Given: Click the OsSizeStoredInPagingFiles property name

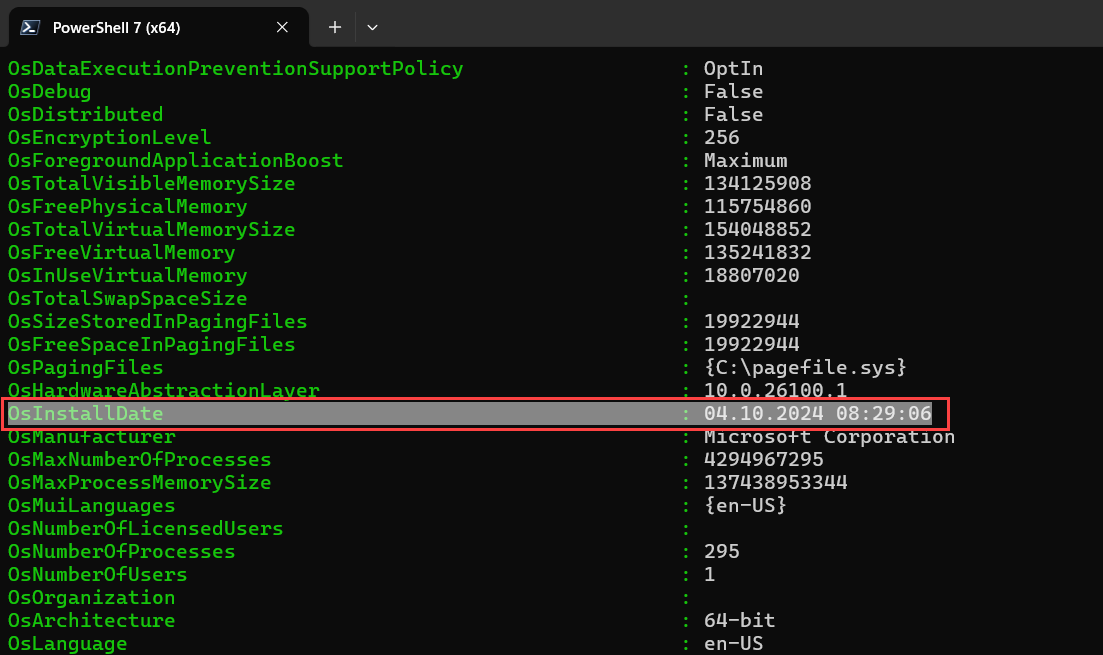Looking at the screenshot, I should pos(158,322).
